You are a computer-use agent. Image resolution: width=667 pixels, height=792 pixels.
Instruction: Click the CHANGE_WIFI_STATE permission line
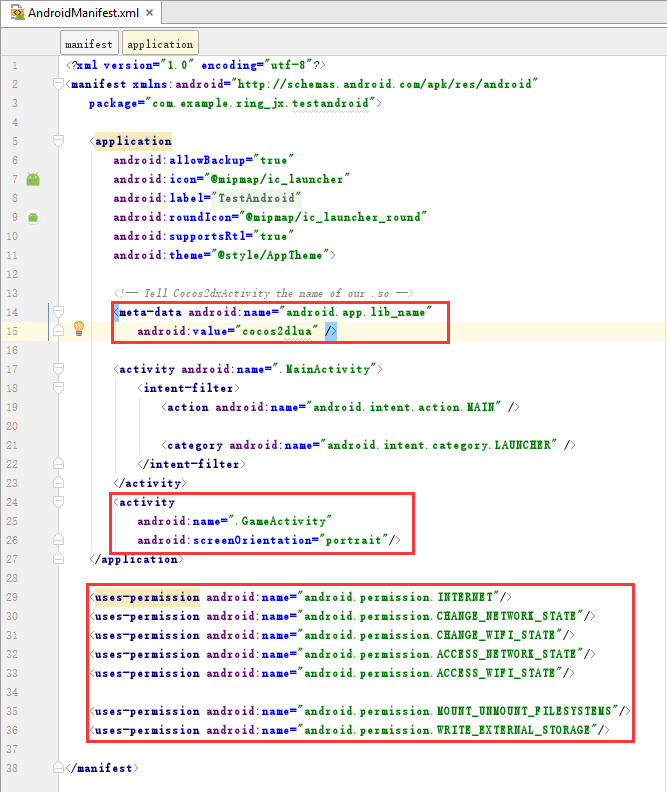[x=332, y=635]
